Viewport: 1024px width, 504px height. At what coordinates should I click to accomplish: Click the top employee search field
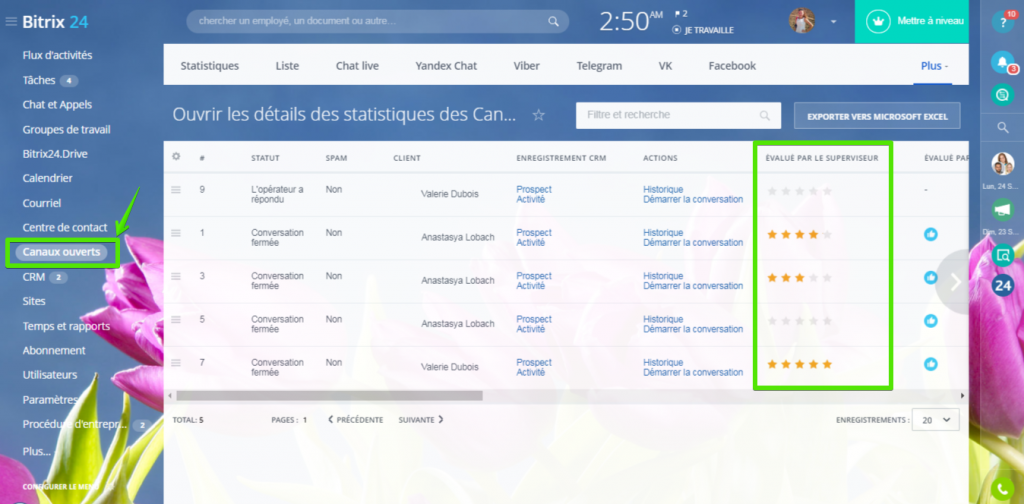click(x=377, y=22)
